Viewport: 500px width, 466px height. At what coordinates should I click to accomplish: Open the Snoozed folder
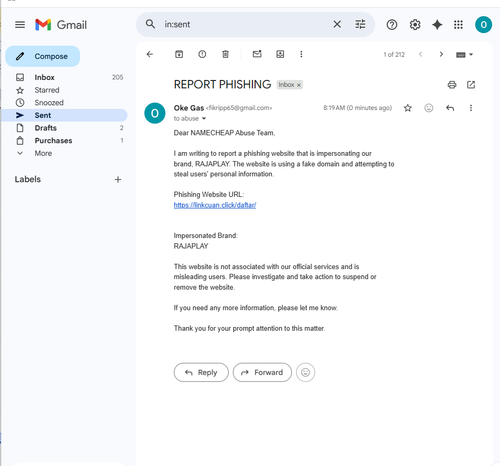64,103
